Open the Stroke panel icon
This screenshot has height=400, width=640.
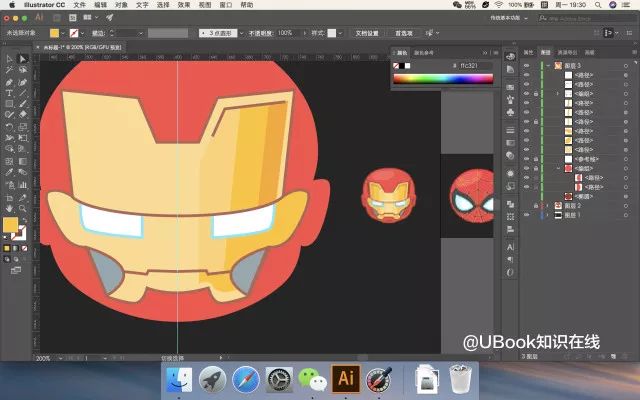click(x=510, y=130)
